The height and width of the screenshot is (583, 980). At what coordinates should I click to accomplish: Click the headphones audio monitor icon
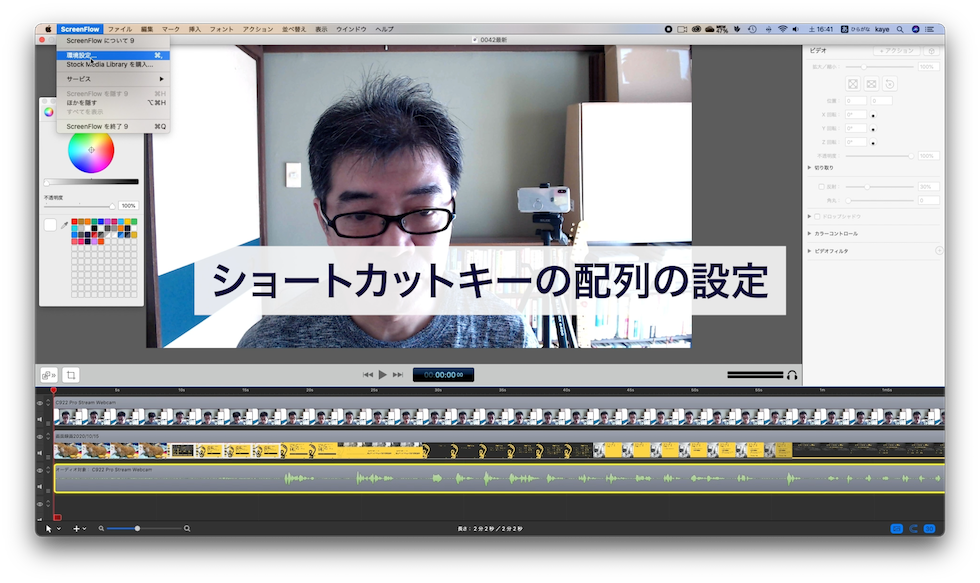click(x=792, y=375)
